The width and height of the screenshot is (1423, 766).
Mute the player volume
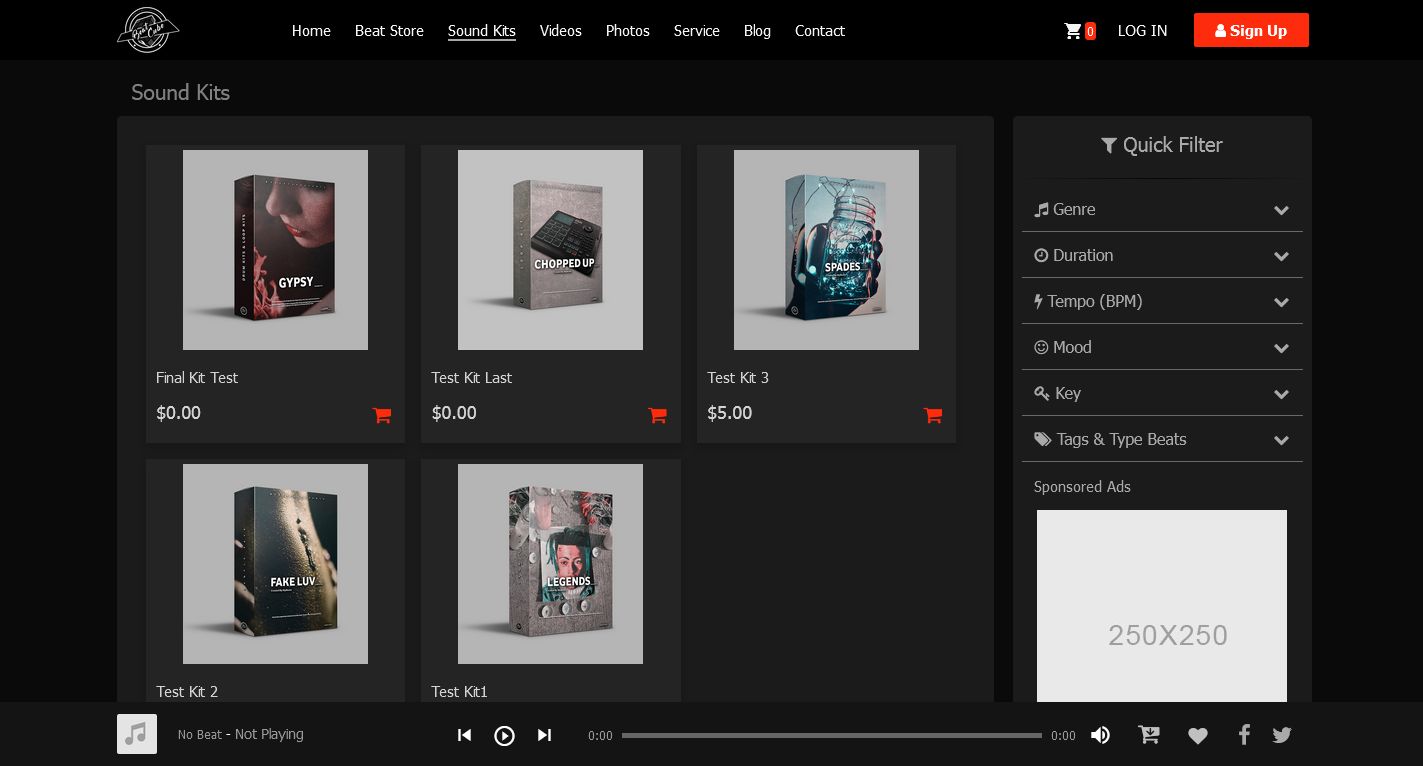1100,735
